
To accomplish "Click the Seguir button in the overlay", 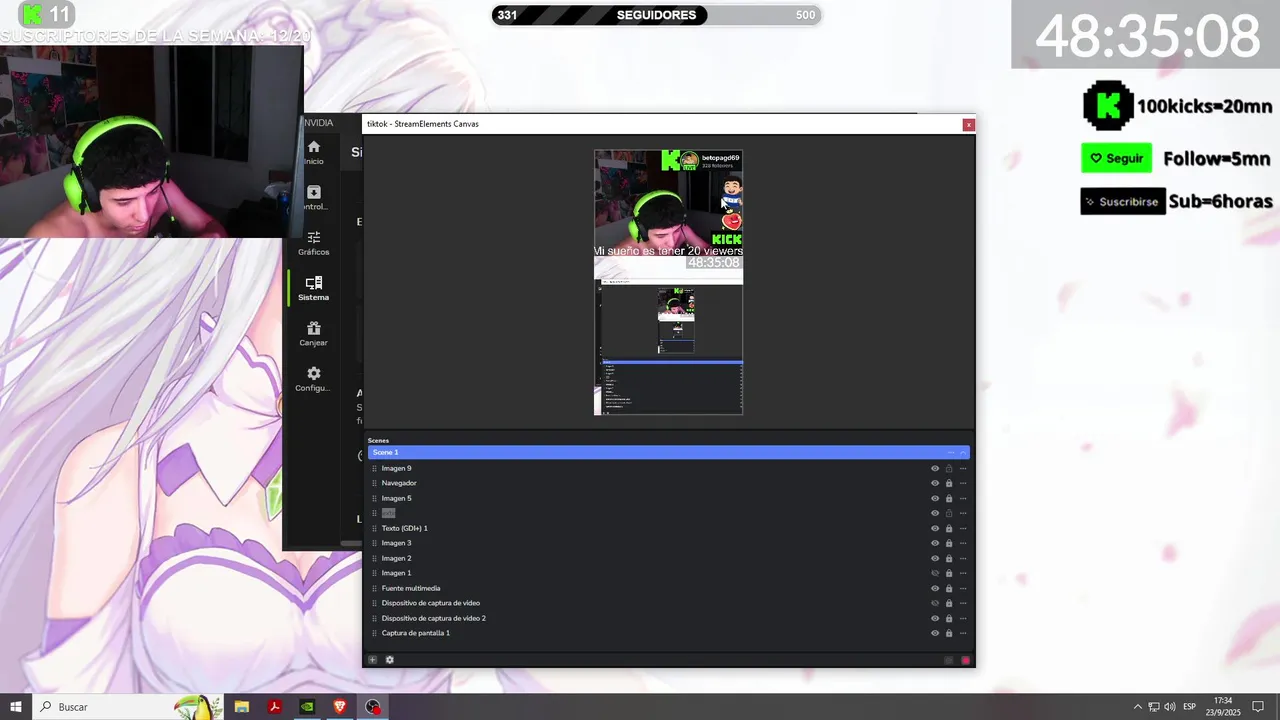I will (1116, 158).
